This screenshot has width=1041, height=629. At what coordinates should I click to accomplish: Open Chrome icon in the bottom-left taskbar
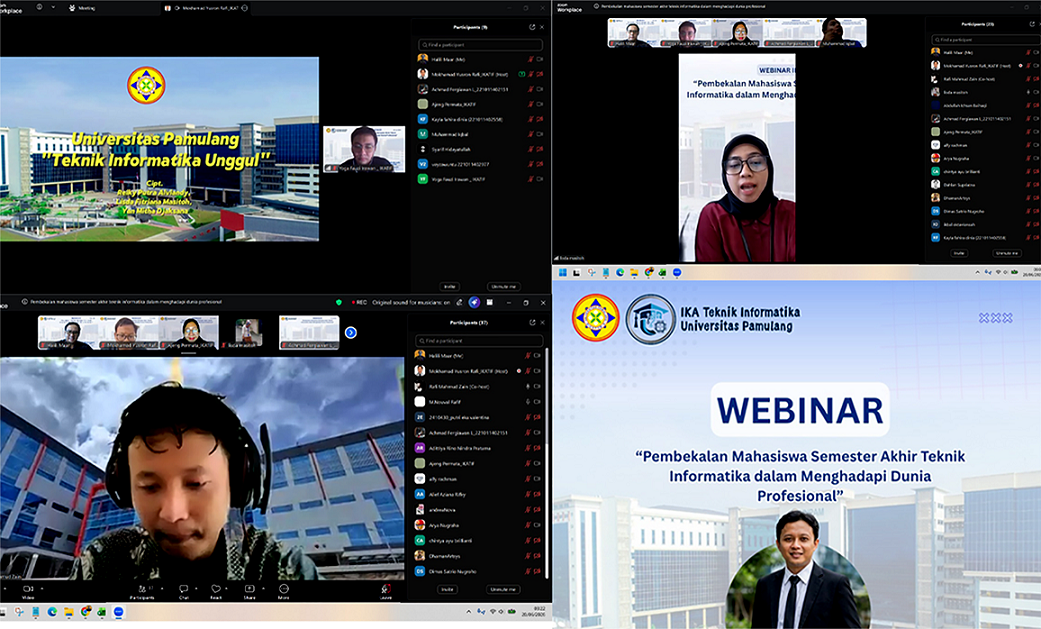(86, 612)
